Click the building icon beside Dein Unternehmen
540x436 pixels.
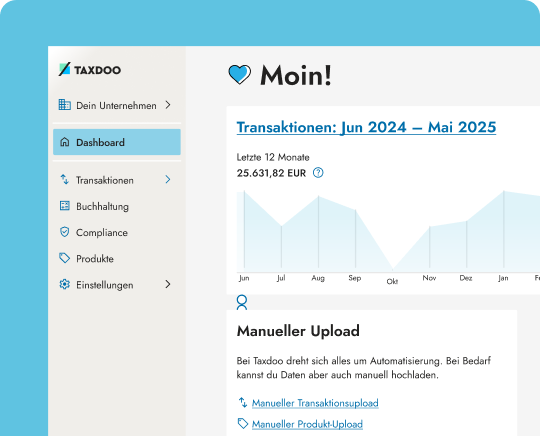click(65, 105)
